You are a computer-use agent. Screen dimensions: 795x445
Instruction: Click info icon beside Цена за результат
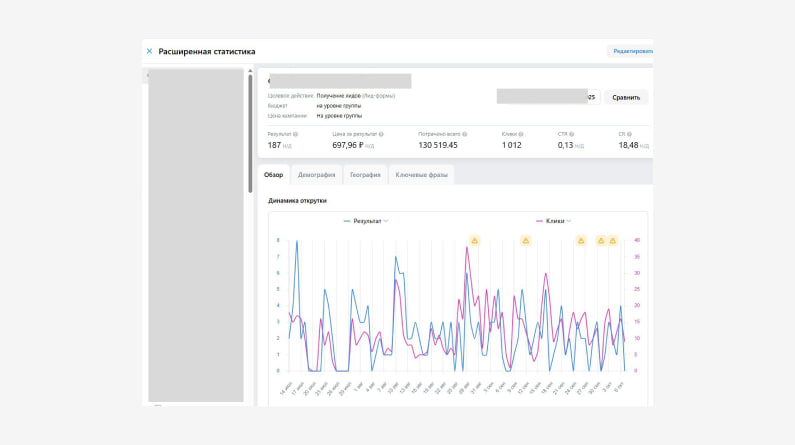[x=381, y=134]
